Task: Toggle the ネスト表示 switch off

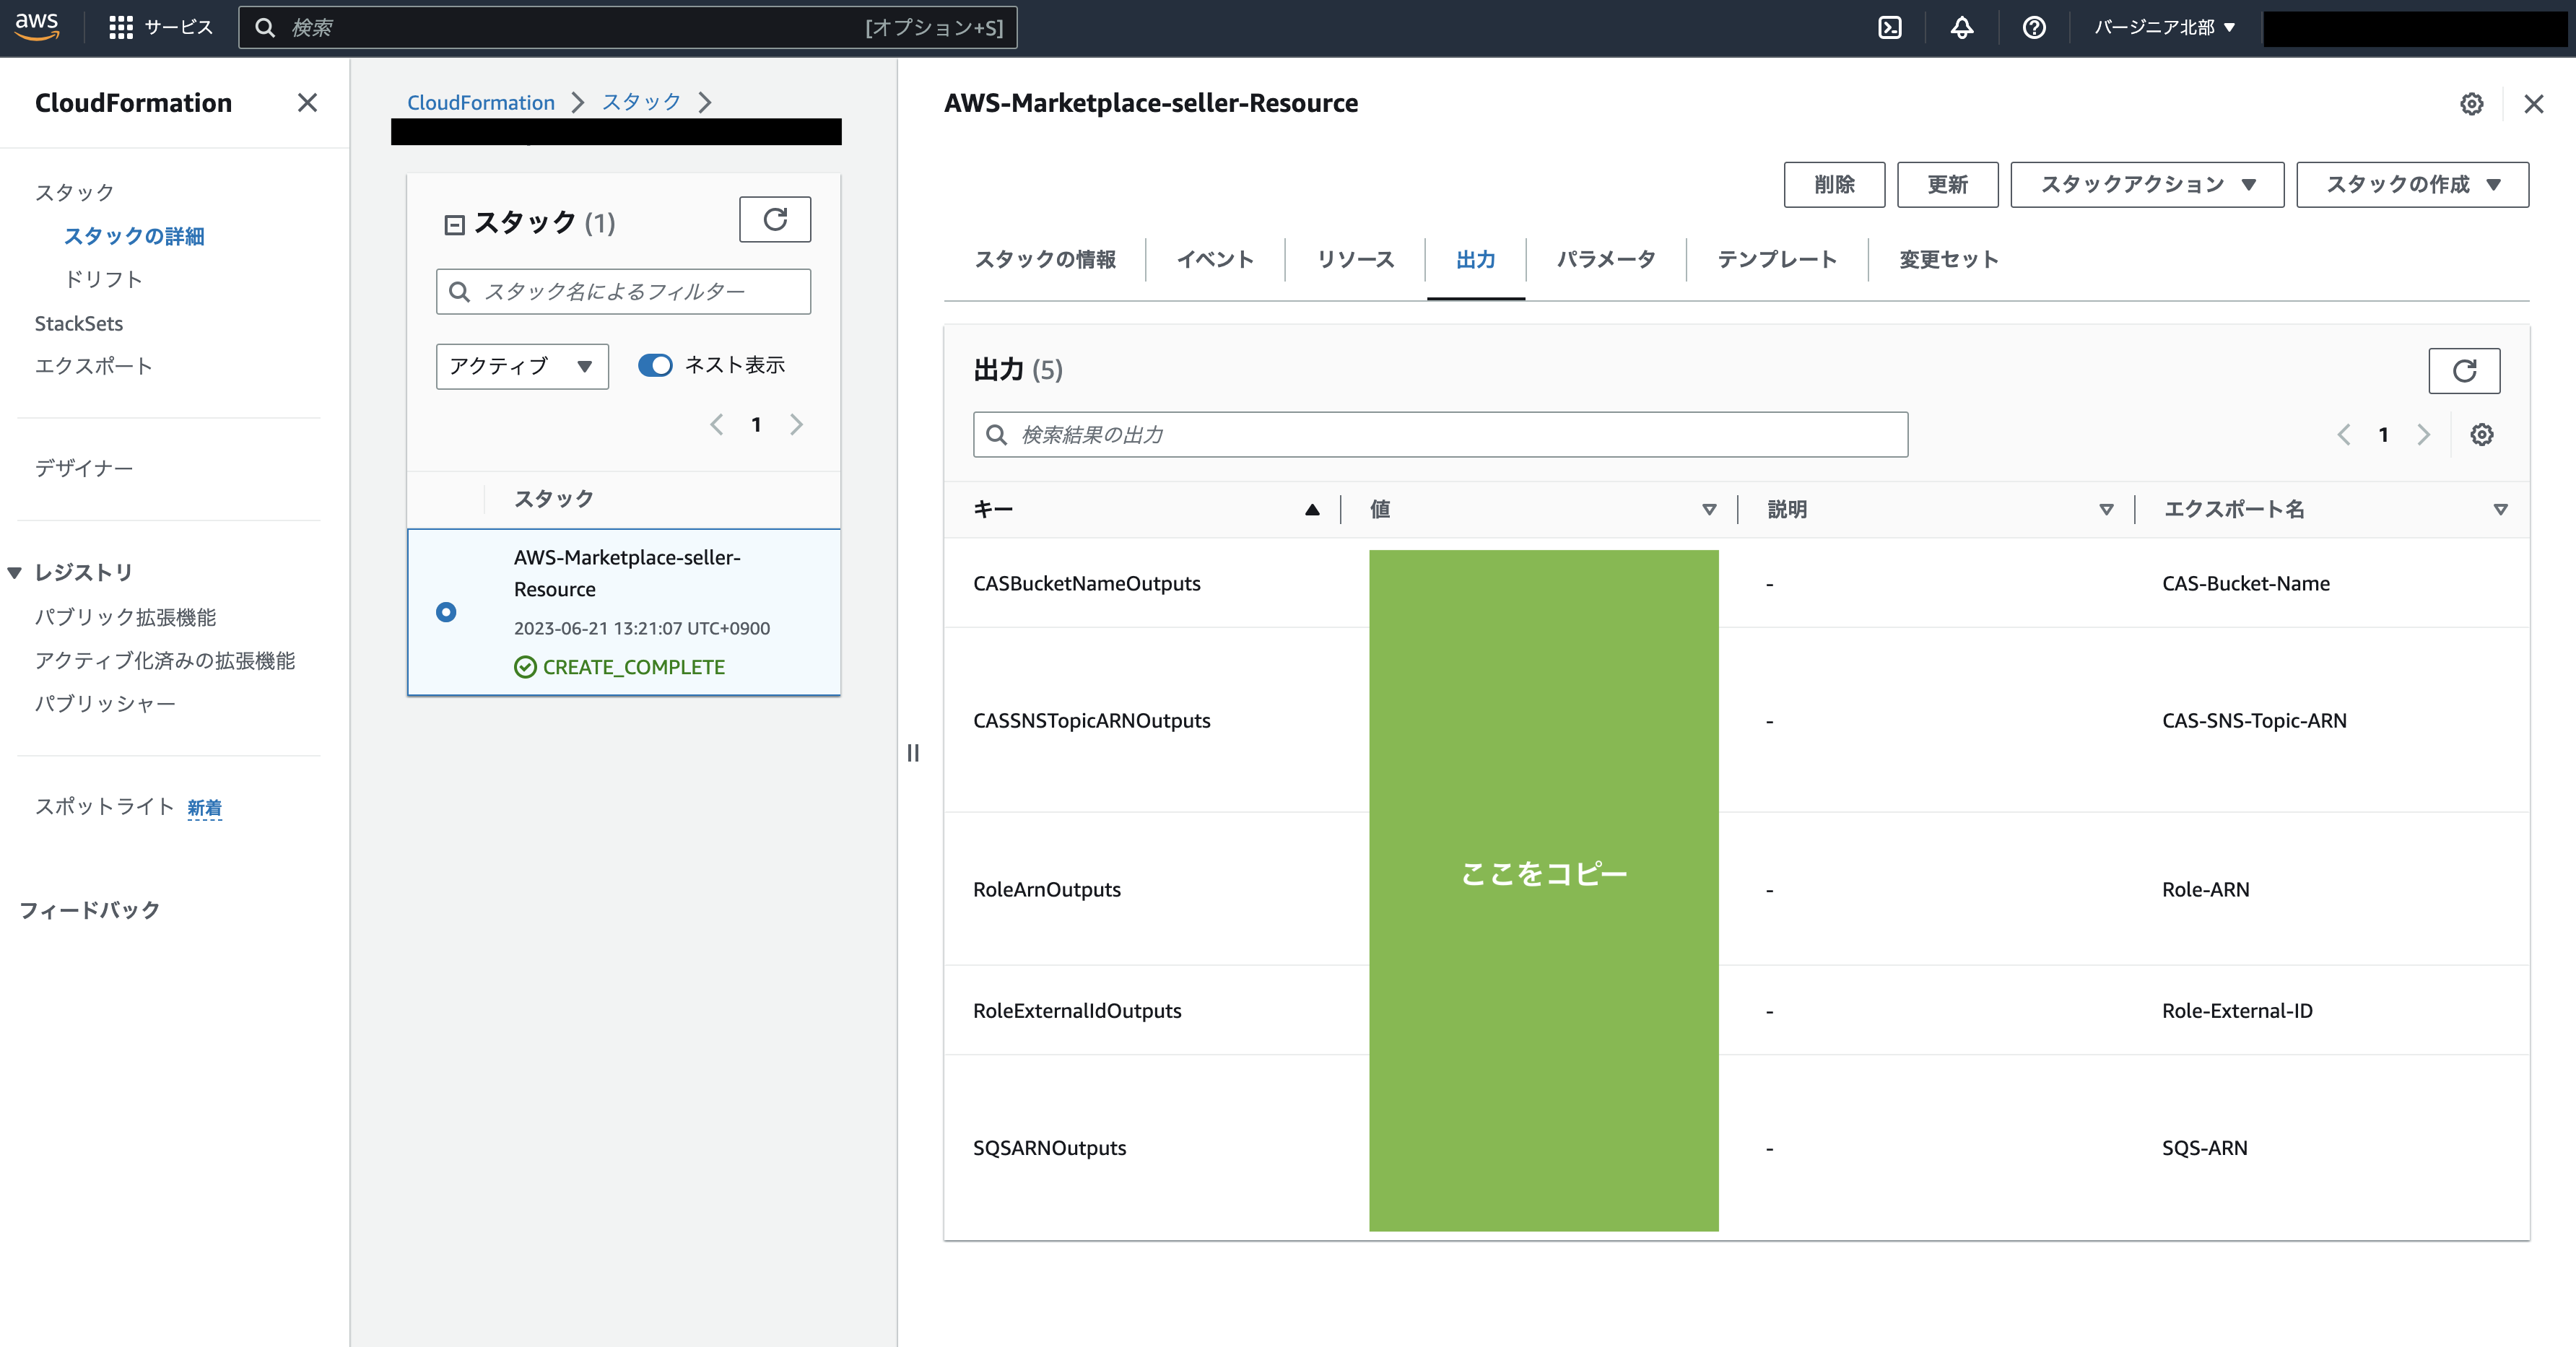Action: click(x=655, y=365)
